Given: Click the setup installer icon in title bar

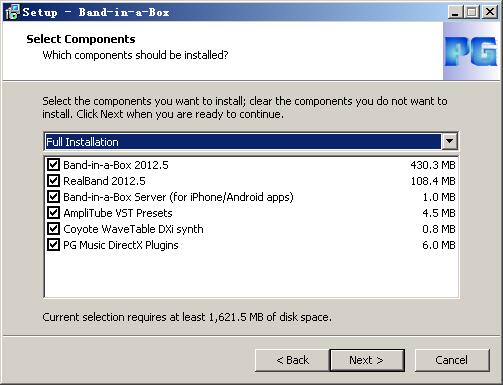Looking at the screenshot, I should coord(12,12).
